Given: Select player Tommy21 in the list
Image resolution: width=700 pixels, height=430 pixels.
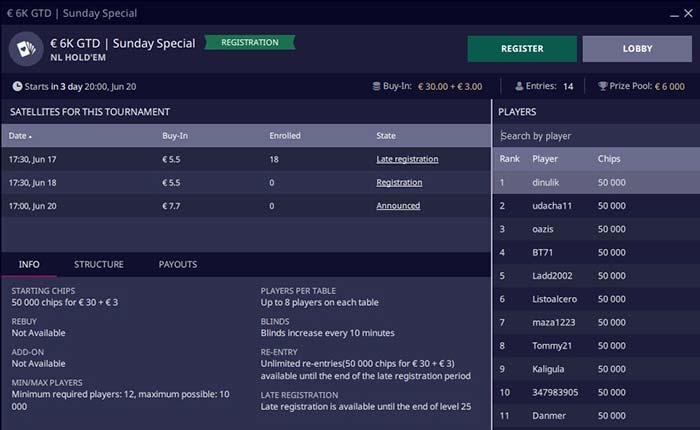Looking at the screenshot, I should point(596,345).
